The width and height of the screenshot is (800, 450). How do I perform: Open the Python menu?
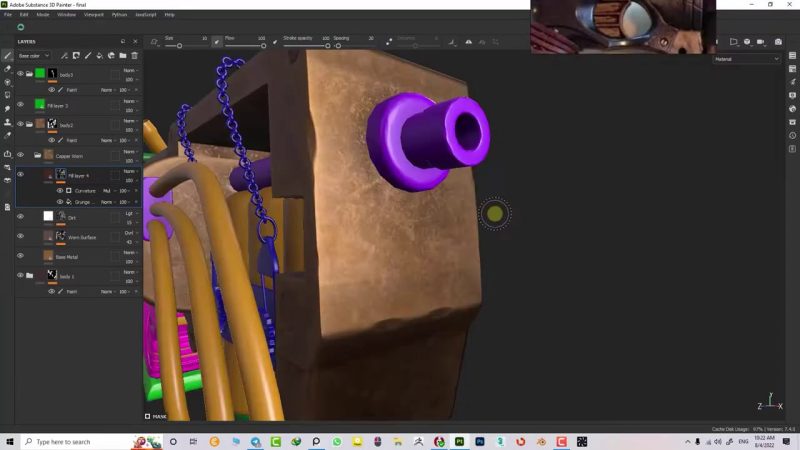pos(119,15)
